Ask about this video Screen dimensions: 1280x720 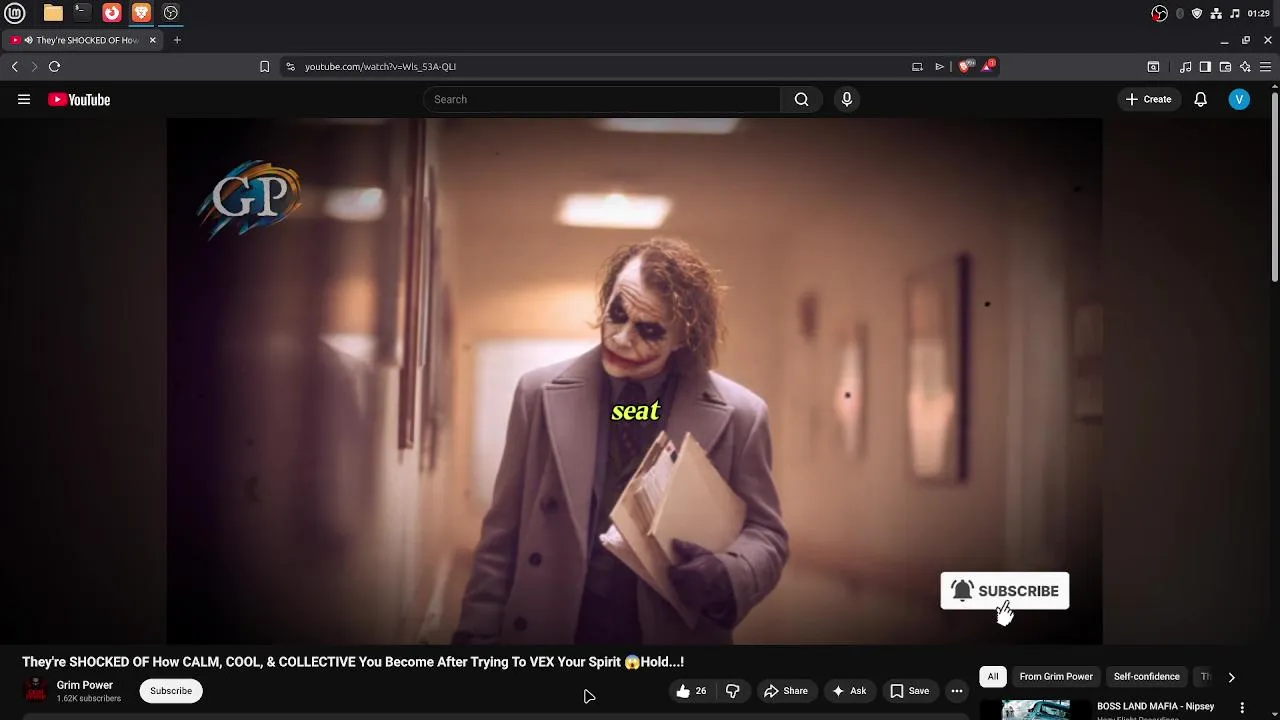tap(849, 691)
